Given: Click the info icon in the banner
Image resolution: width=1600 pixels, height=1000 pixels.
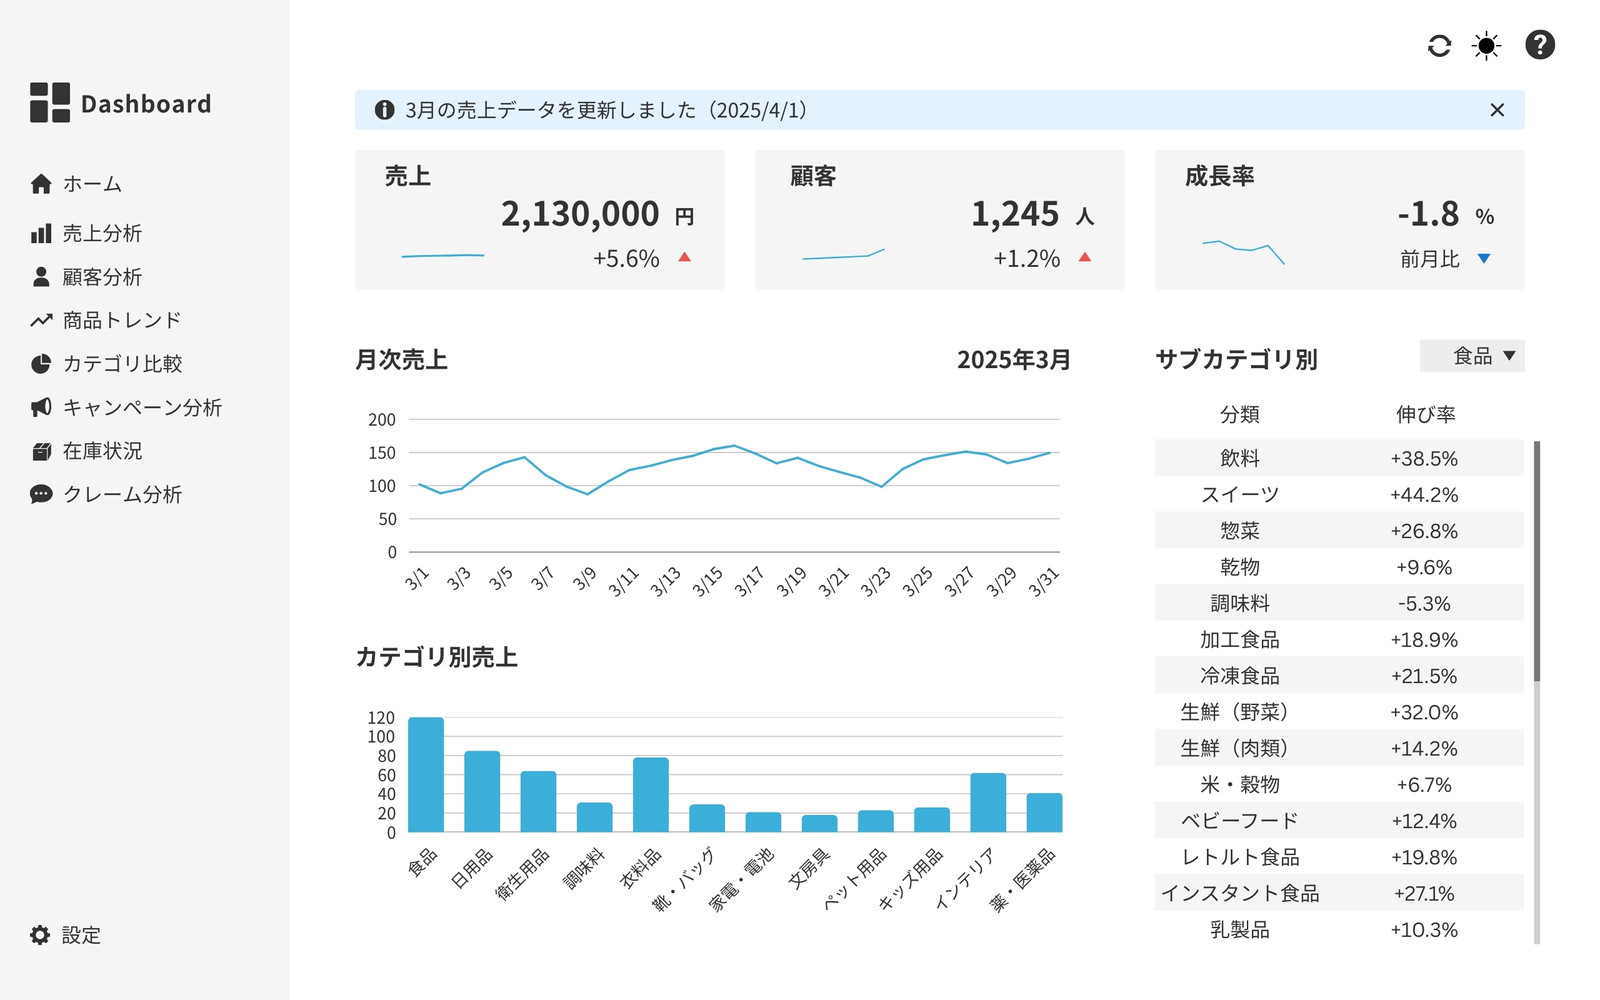Looking at the screenshot, I should tap(384, 110).
